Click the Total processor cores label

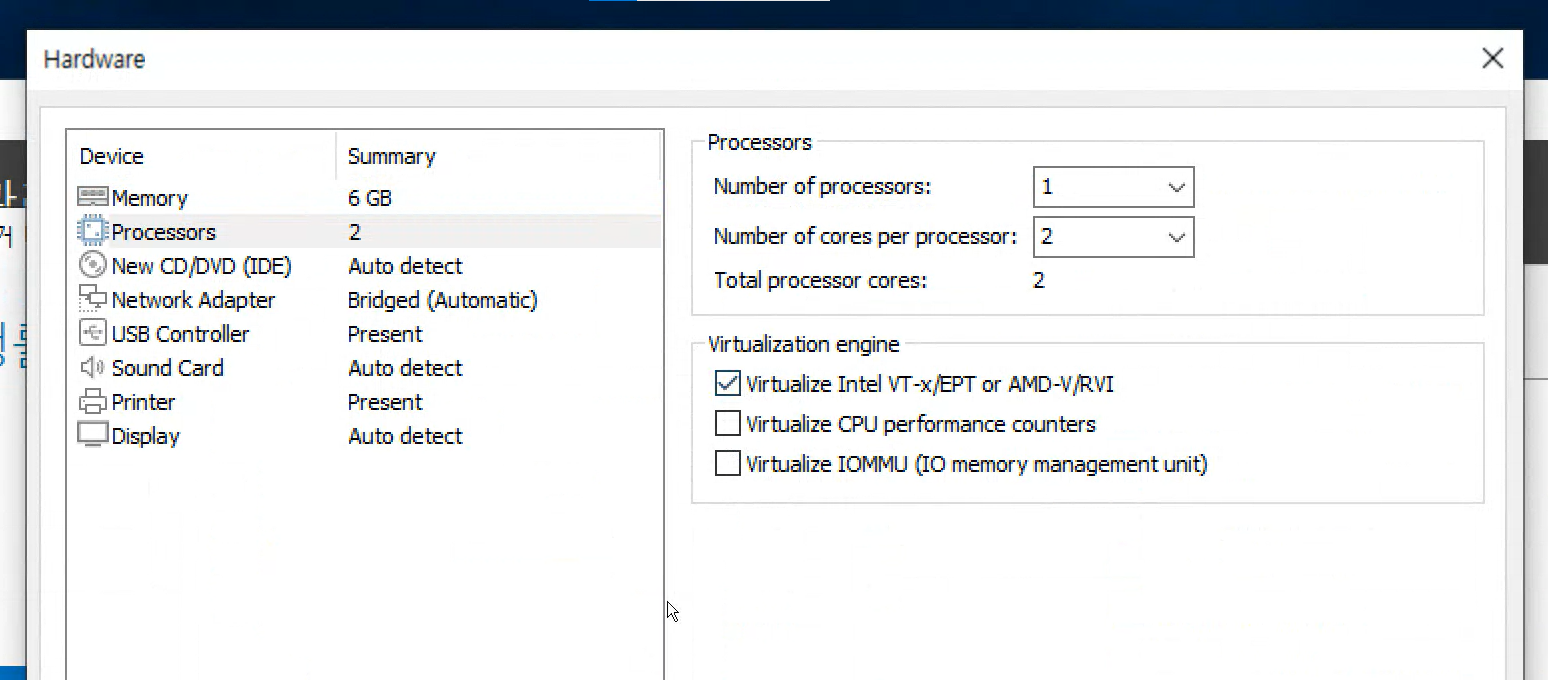pos(820,281)
